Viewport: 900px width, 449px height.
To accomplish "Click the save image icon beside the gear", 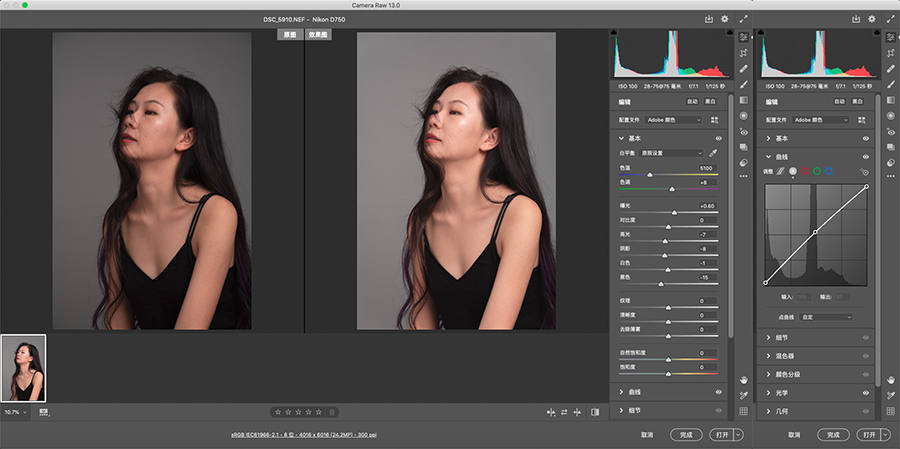I will click(x=709, y=18).
